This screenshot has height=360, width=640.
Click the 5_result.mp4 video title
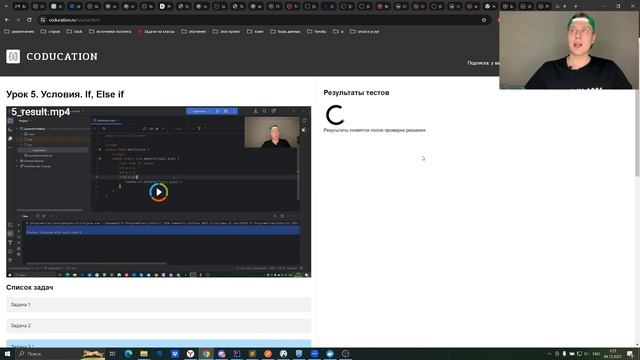pyautogui.click(x=41, y=112)
